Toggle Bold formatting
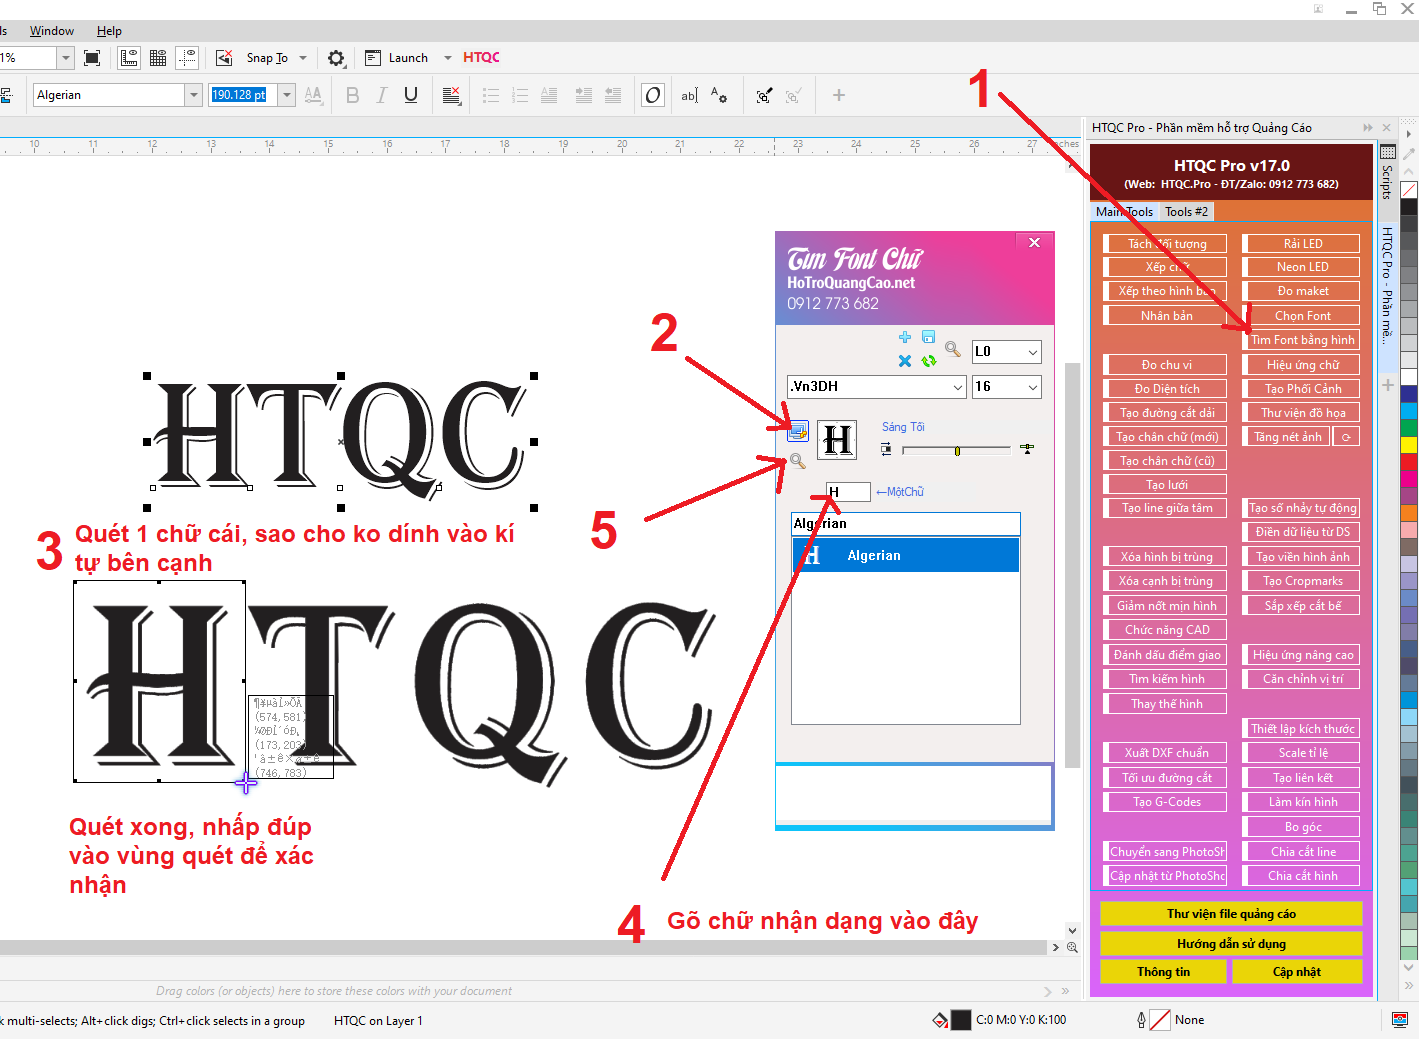This screenshot has width=1419, height=1039. (352, 95)
